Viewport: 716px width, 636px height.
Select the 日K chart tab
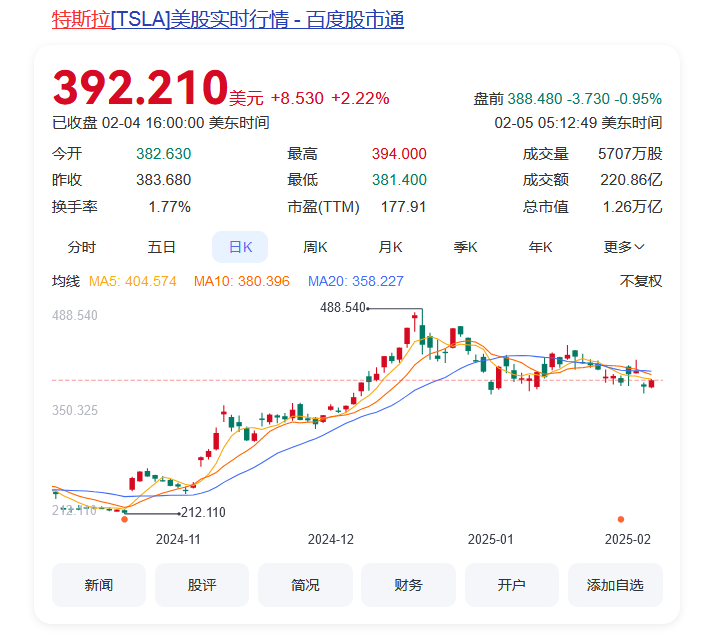coord(240,247)
